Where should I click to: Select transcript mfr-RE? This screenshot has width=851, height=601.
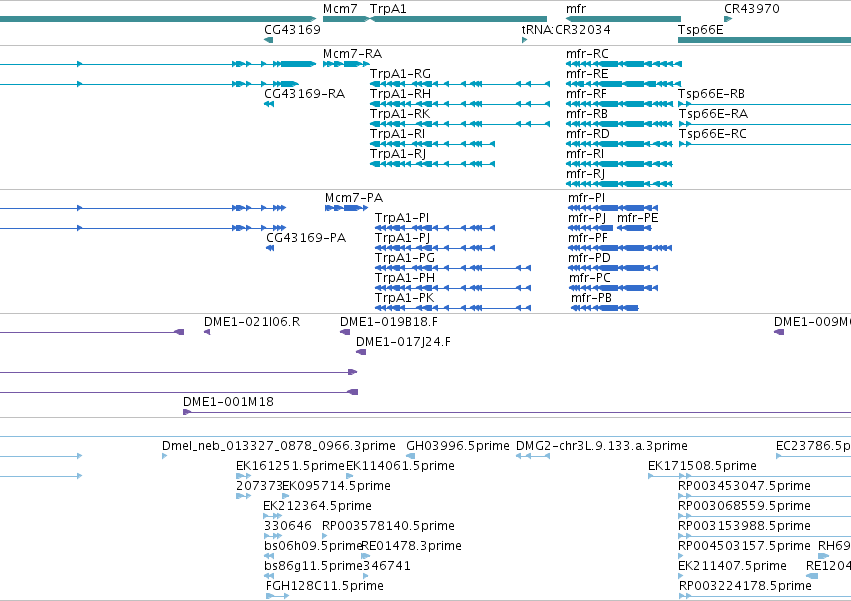click(x=623, y=84)
